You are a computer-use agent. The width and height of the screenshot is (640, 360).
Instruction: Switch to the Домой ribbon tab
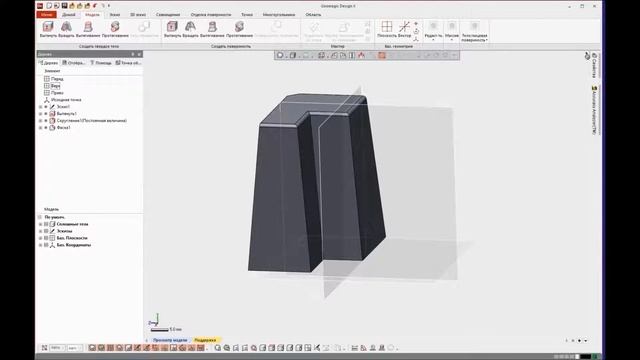click(x=69, y=15)
